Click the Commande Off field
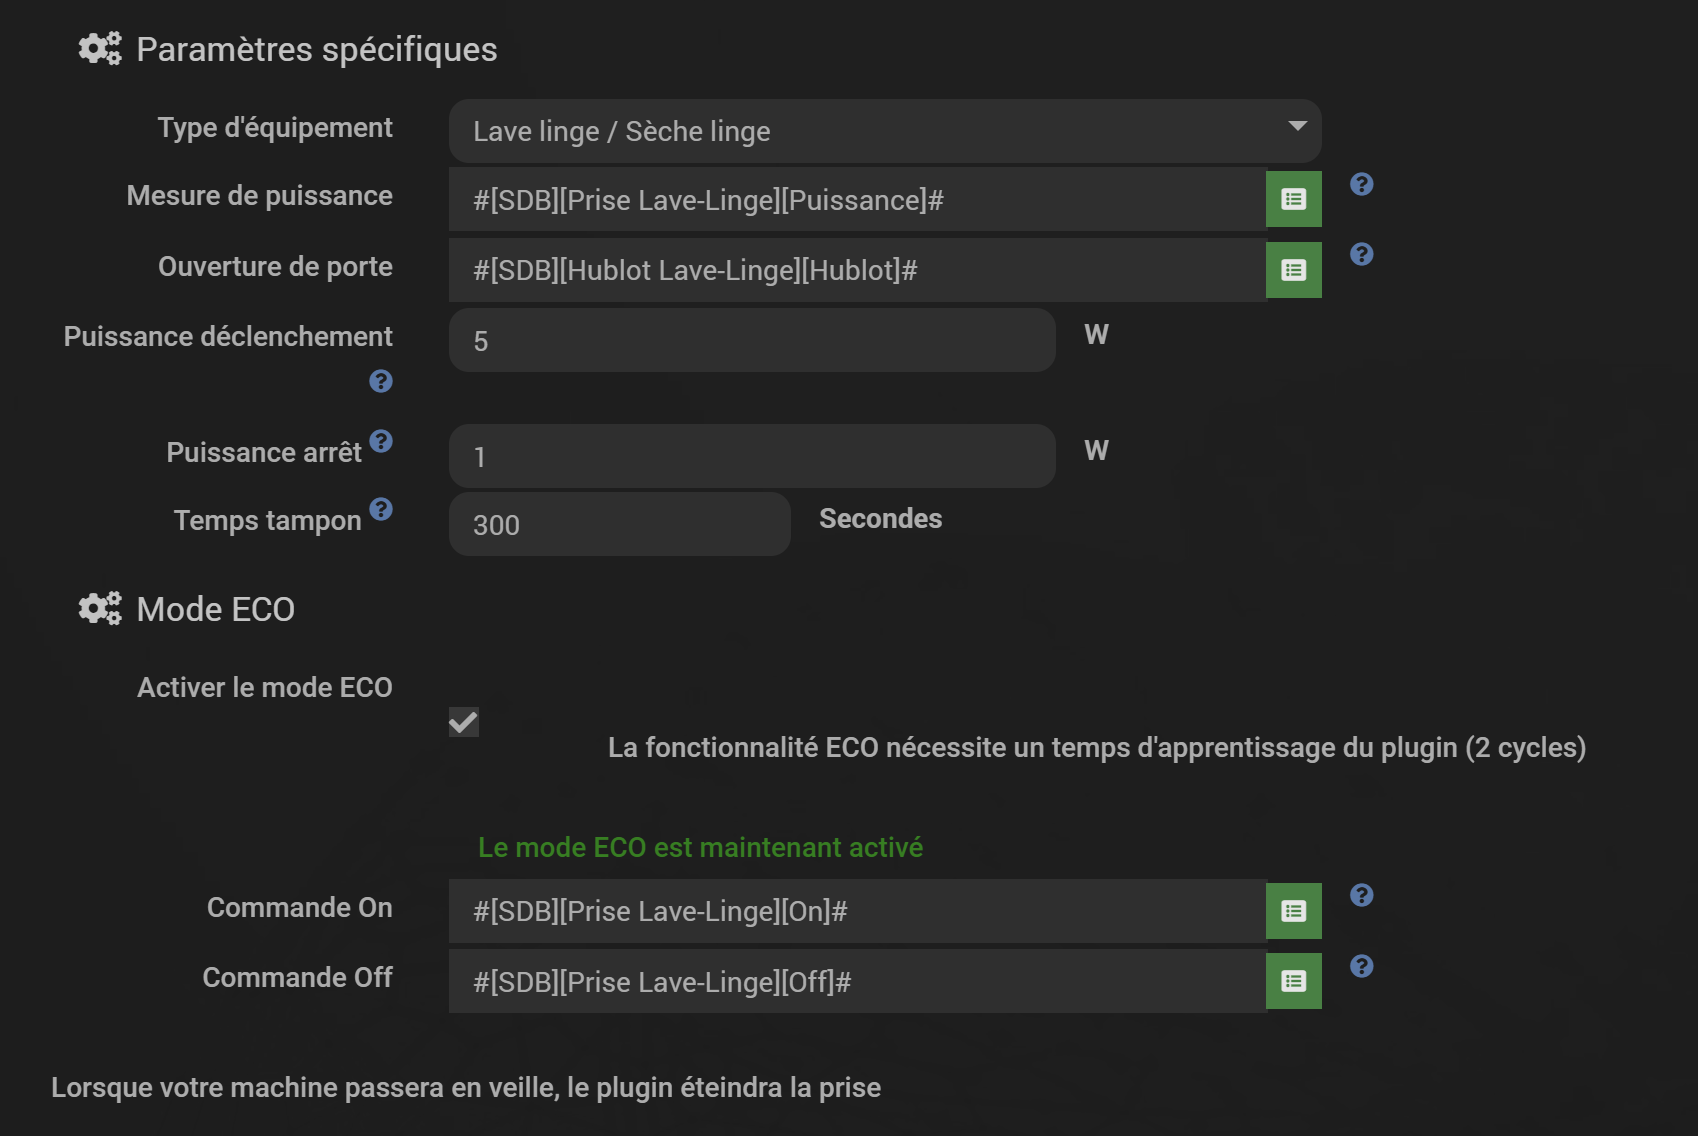 857,981
